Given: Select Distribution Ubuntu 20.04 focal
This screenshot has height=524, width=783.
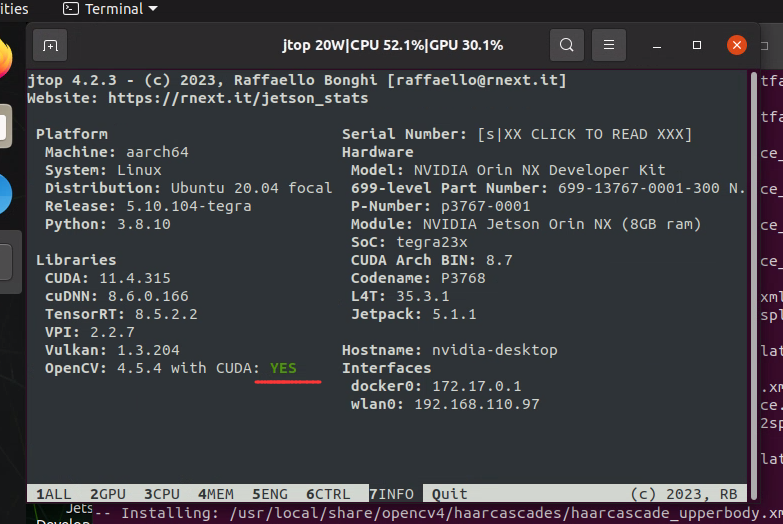Looking at the screenshot, I should pos(252,188).
